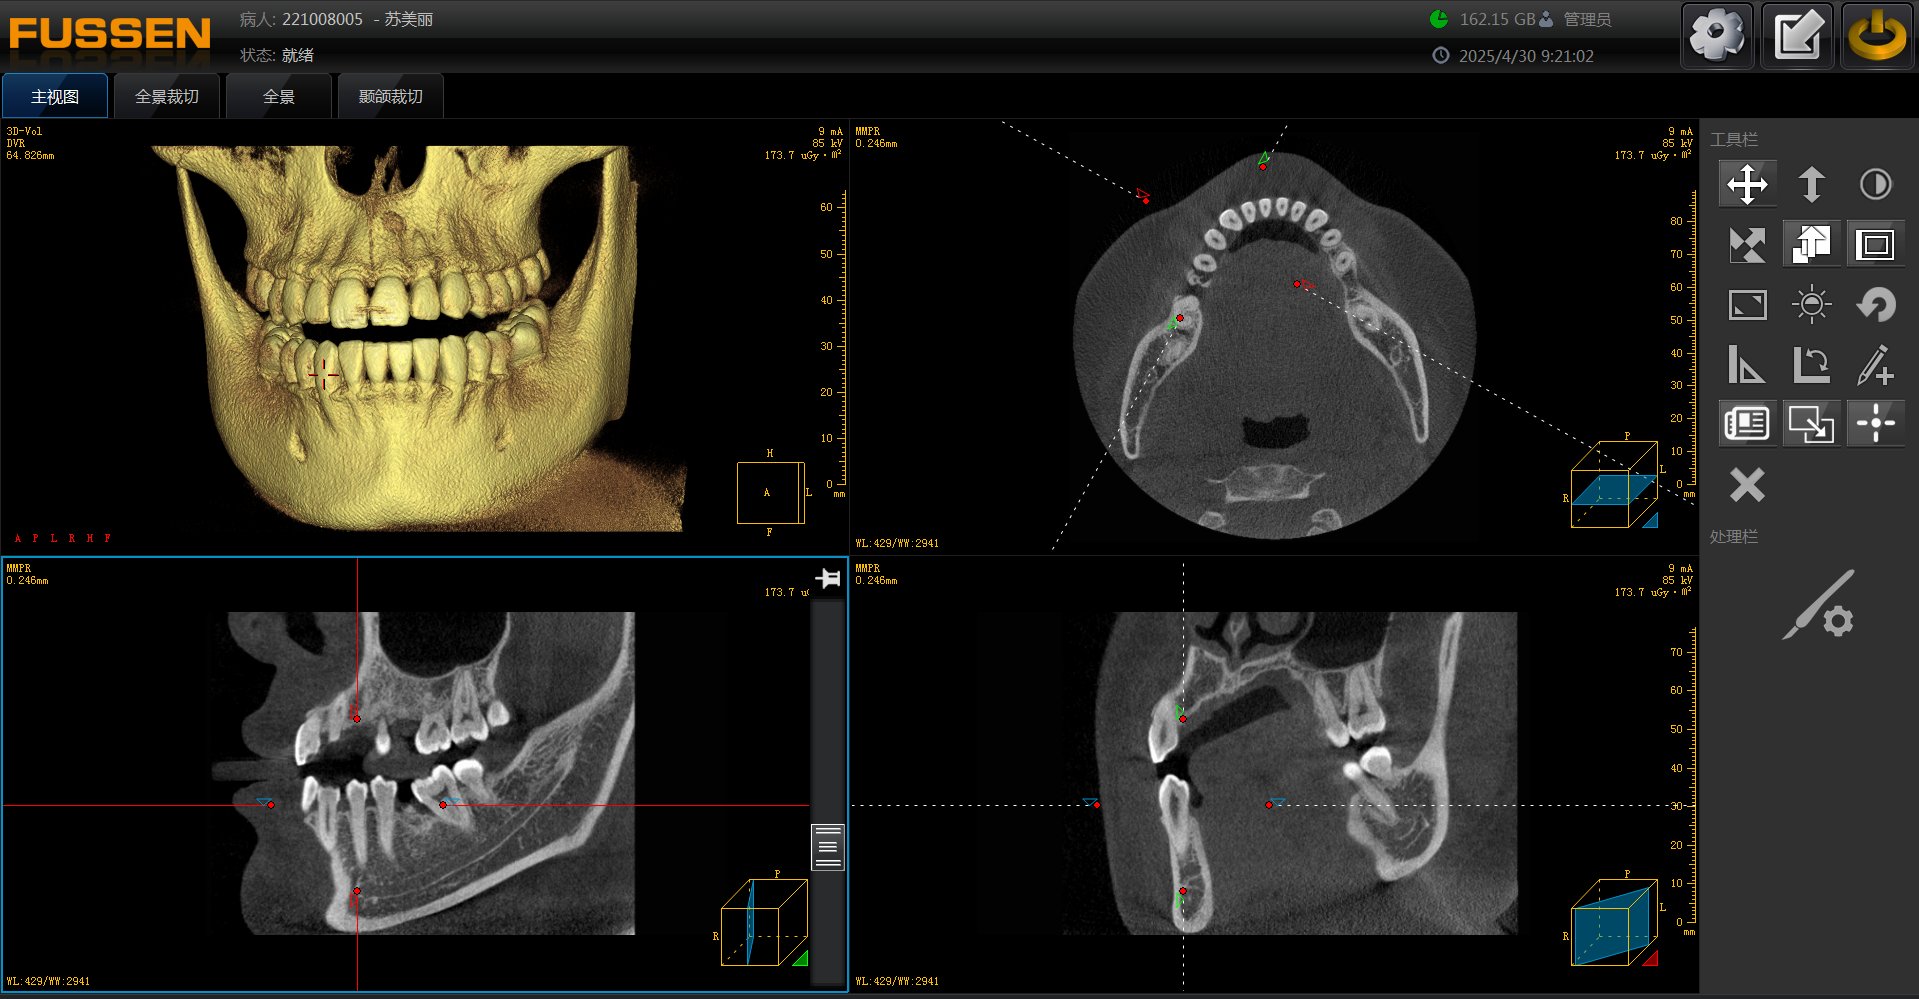Toggle the crosshair localizer display
This screenshot has width=1919, height=999.
(x=1876, y=423)
